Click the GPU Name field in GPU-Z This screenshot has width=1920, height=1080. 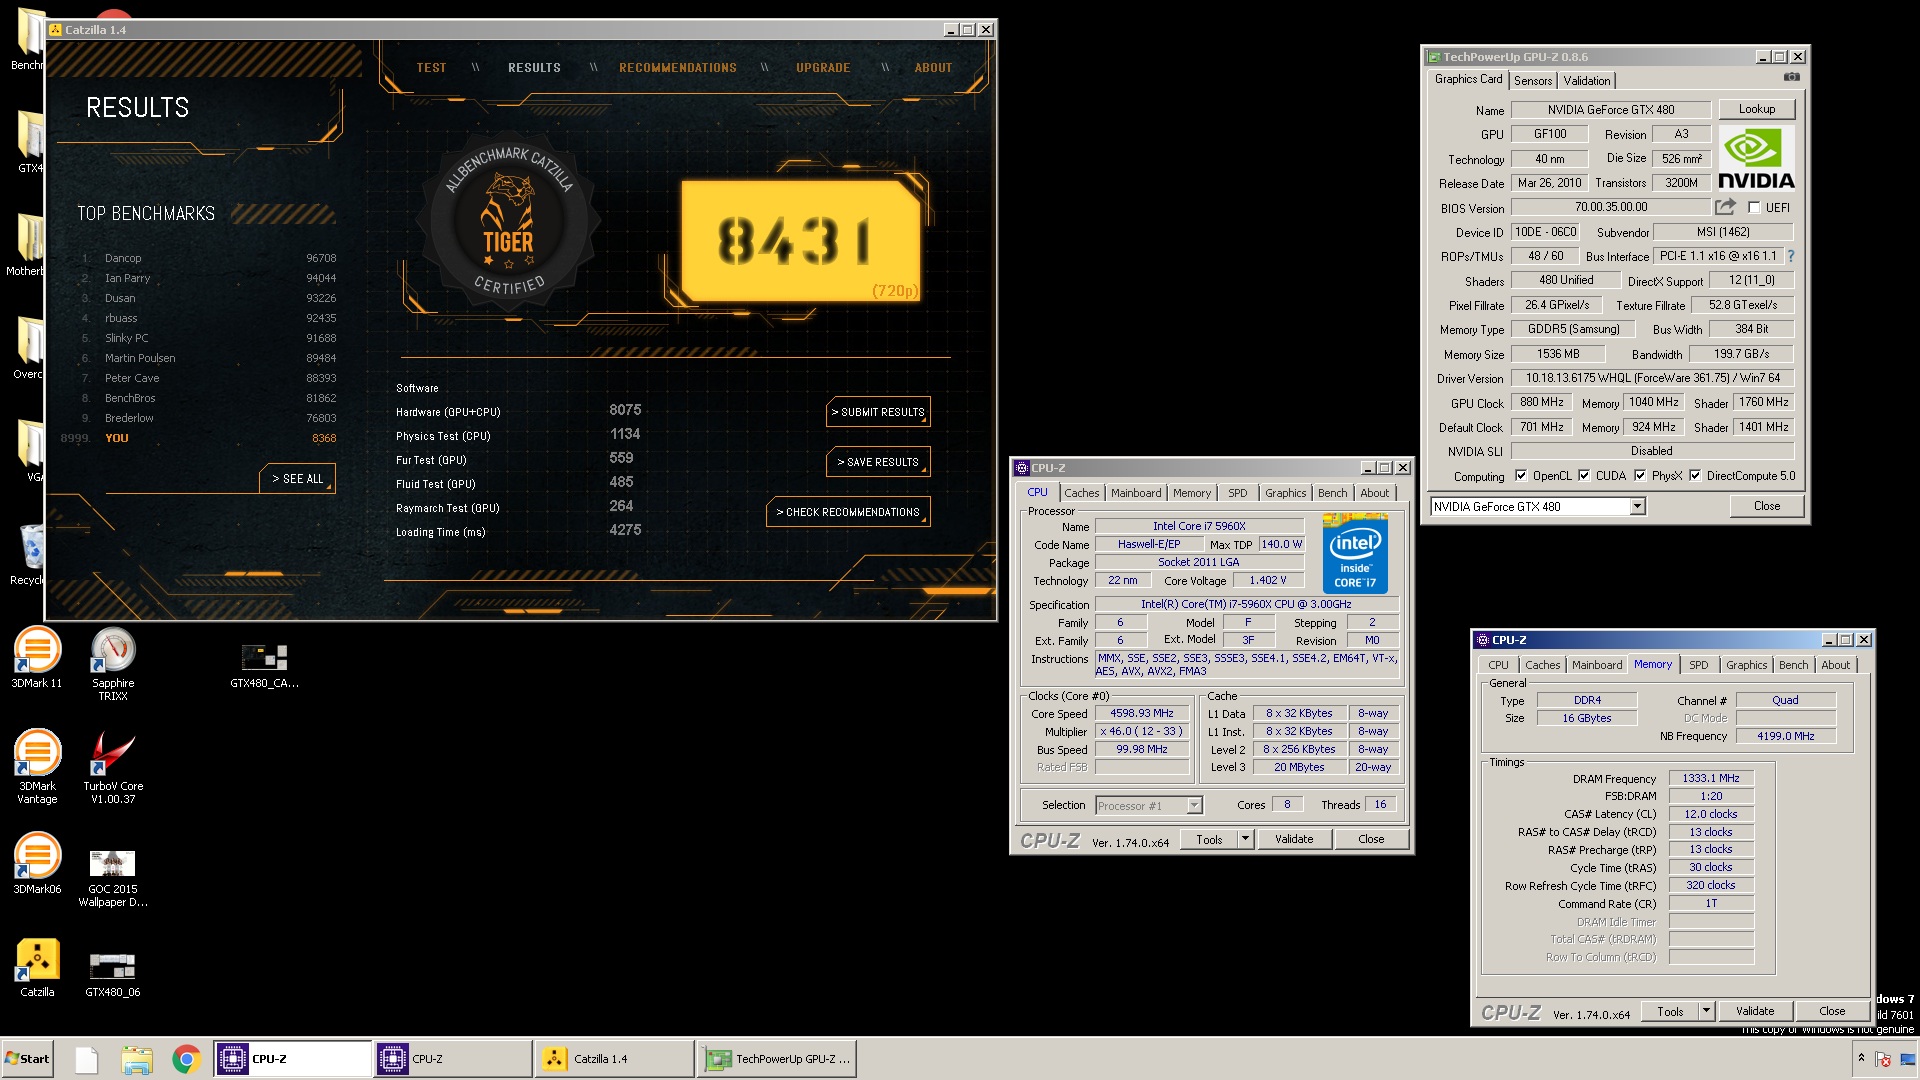1611,110
